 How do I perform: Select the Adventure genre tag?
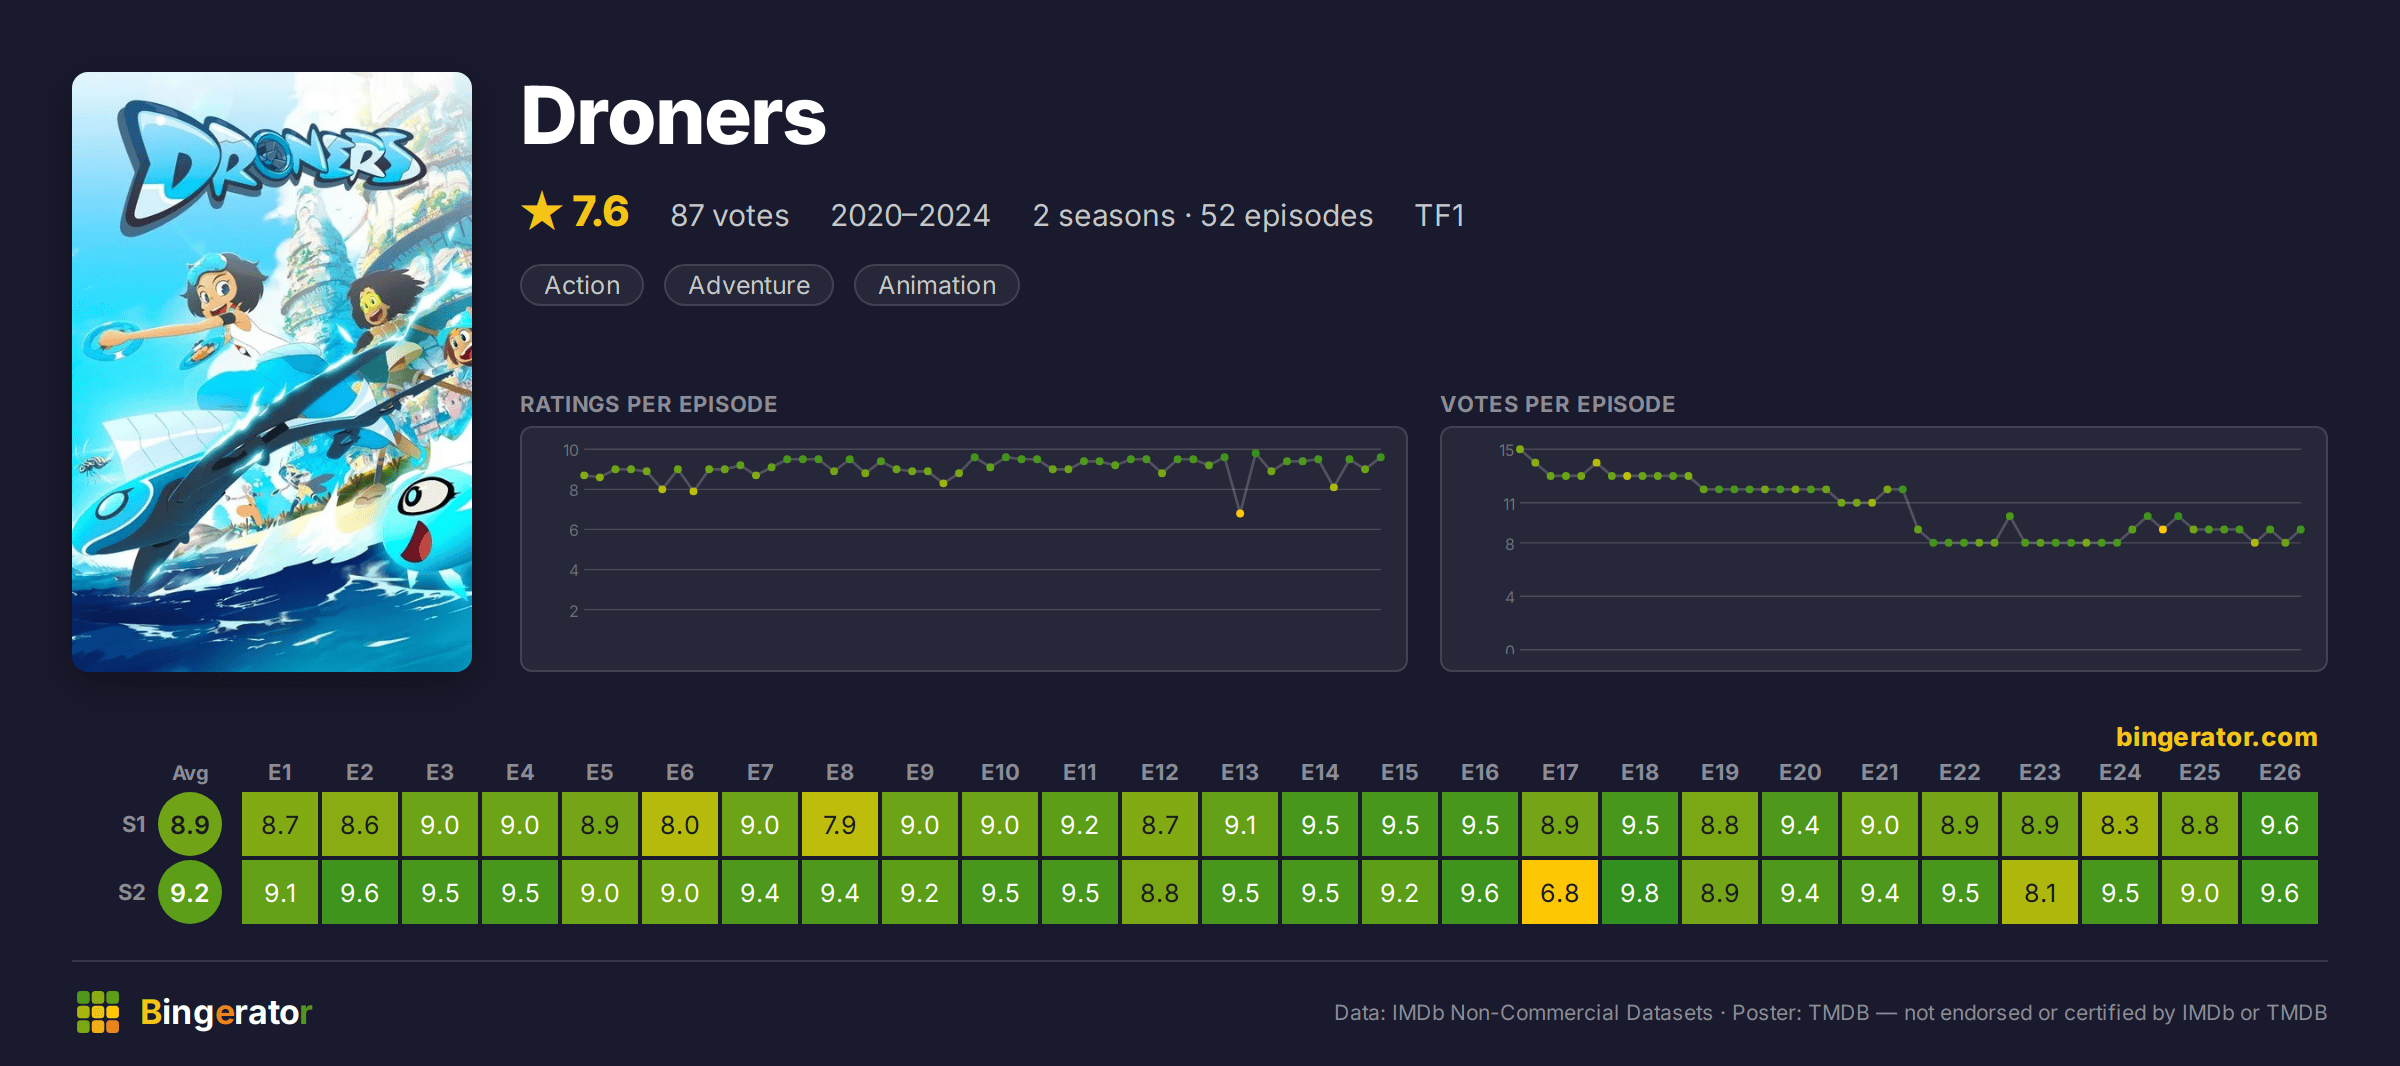pyautogui.click(x=749, y=285)
